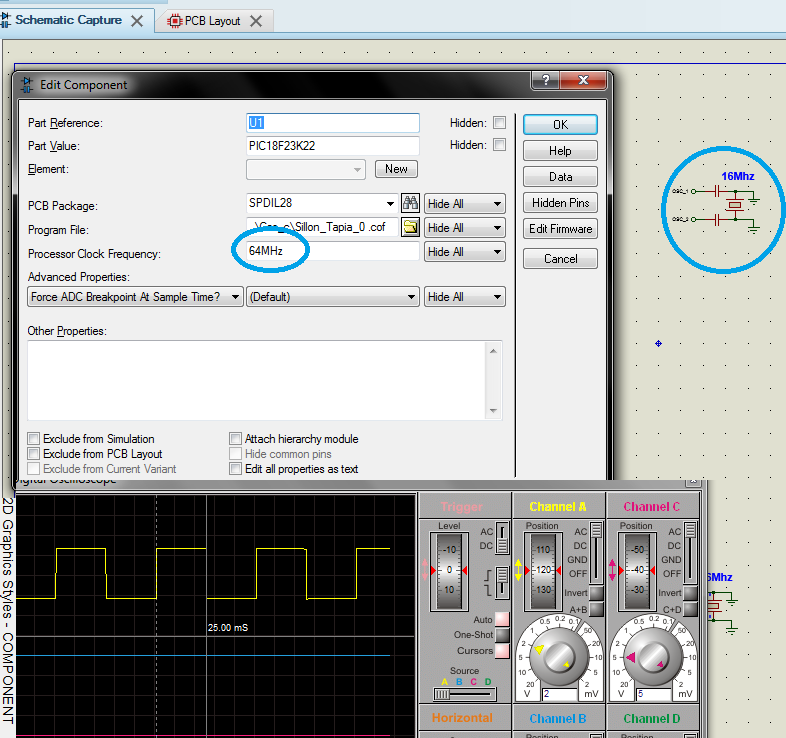Image resolution: width=786 pixels, height=738 pixels.
Task: Click the Trigger Level thumbwheel
Action: click(x=449, y=571)
